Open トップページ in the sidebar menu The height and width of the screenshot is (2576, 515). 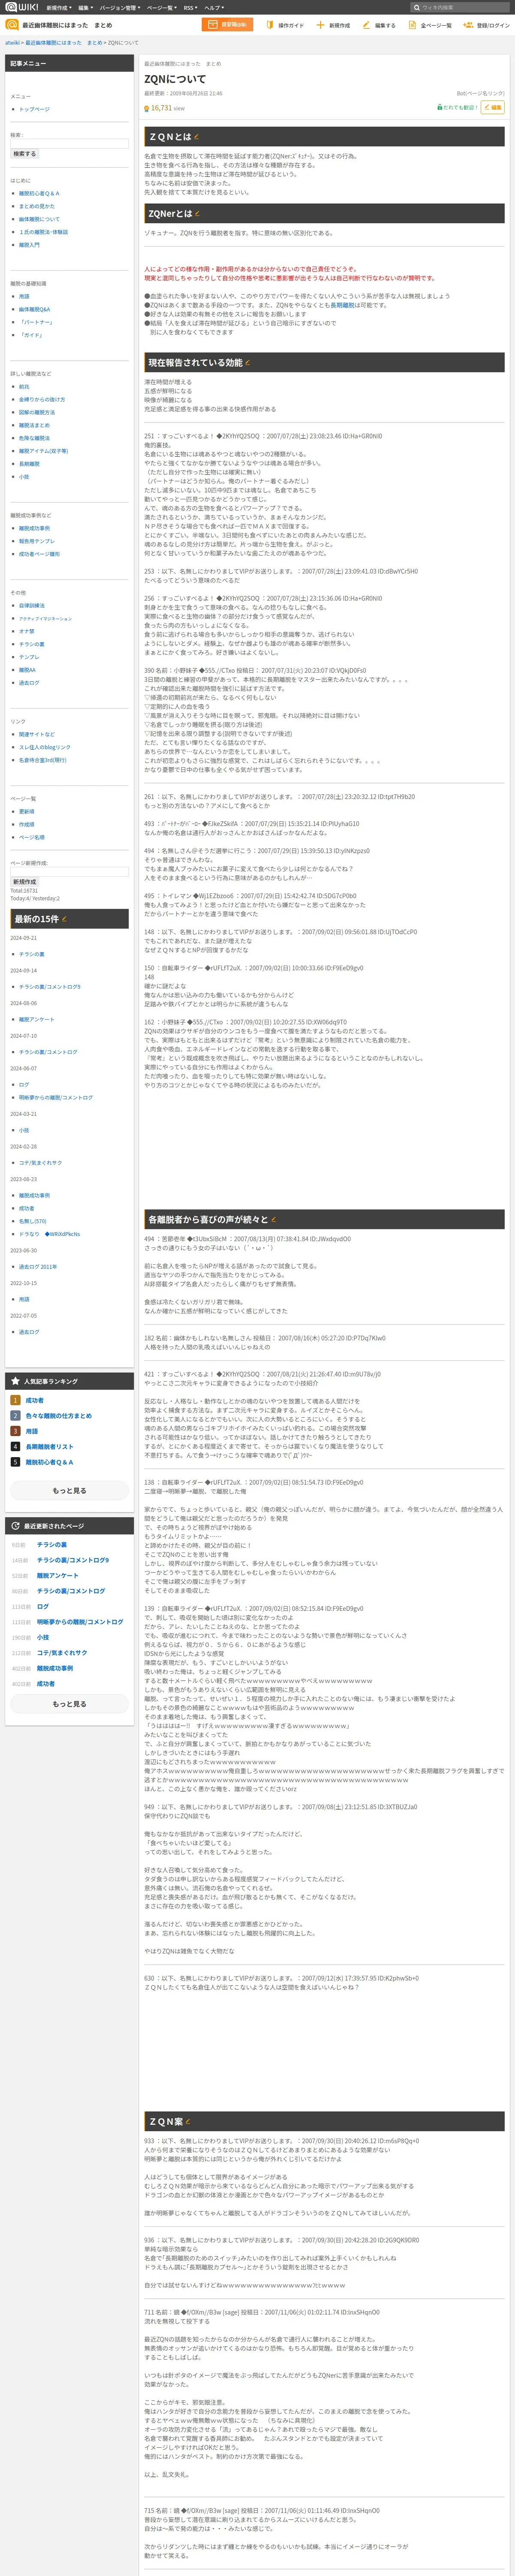coord(34,109)
